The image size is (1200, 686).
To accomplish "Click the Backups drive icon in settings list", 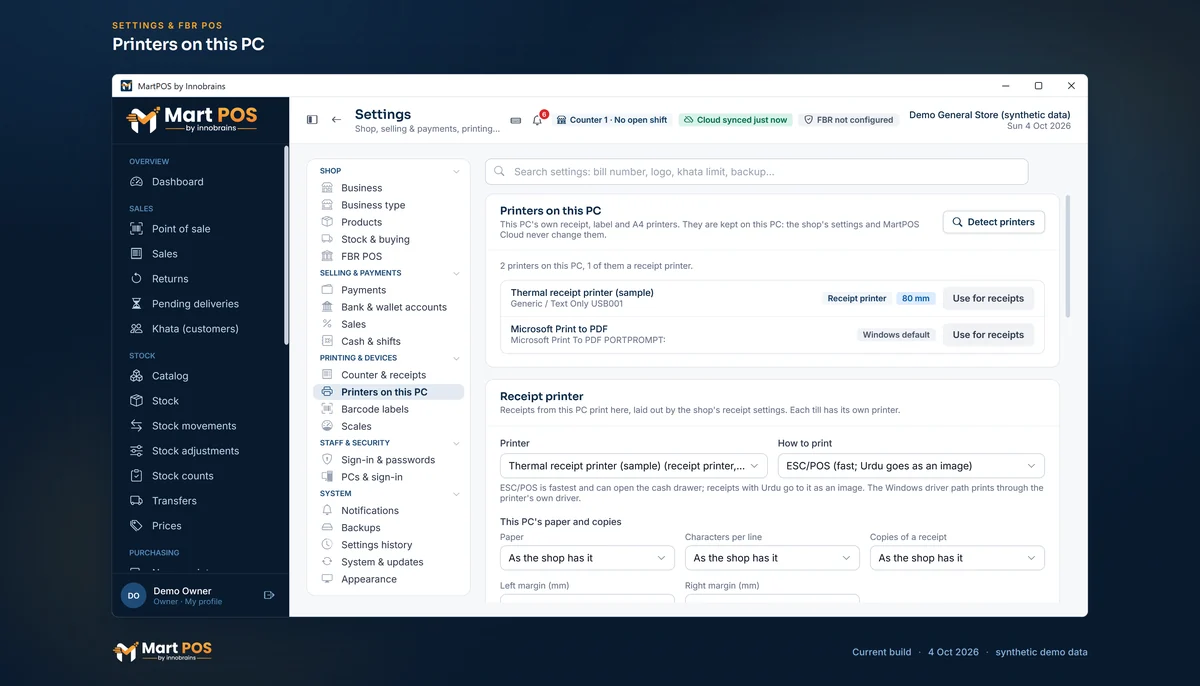I will tap(327, 528).
